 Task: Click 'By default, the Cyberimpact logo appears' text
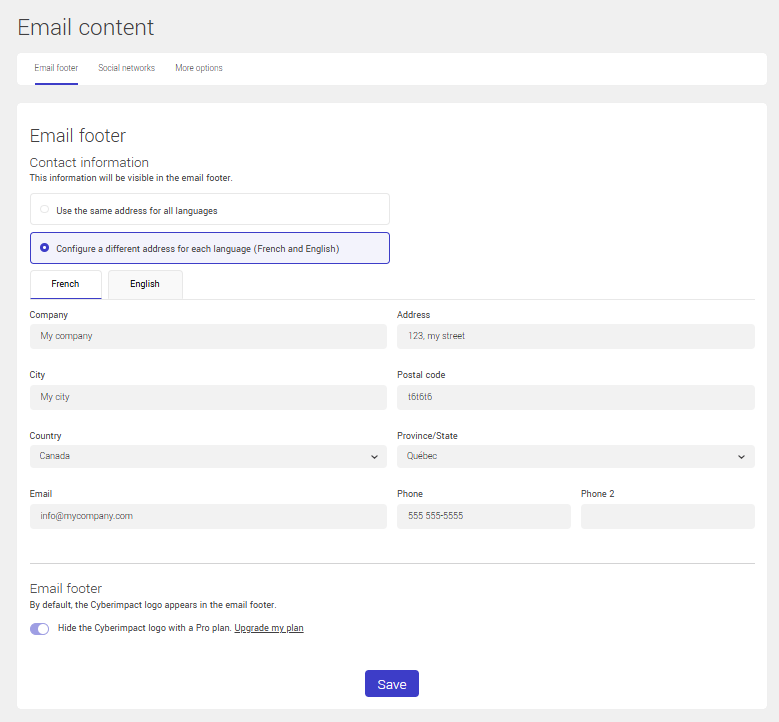click(153, 605)
